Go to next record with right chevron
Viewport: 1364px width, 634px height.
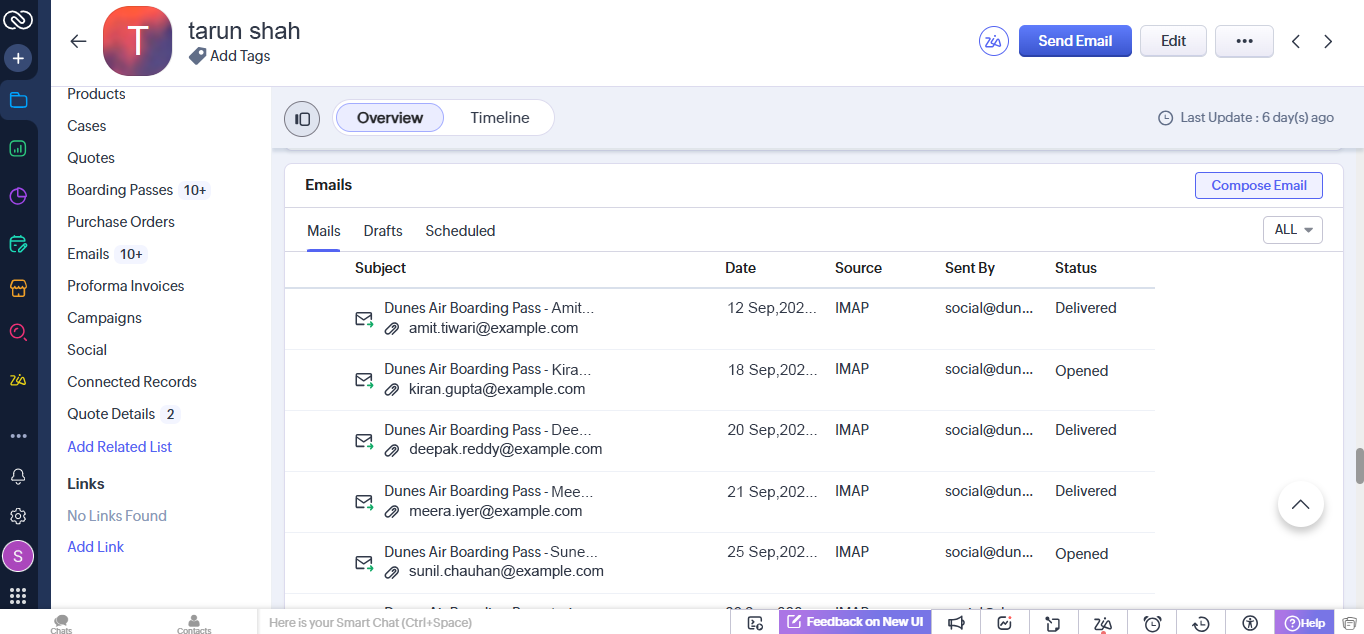coord(1328,41)
